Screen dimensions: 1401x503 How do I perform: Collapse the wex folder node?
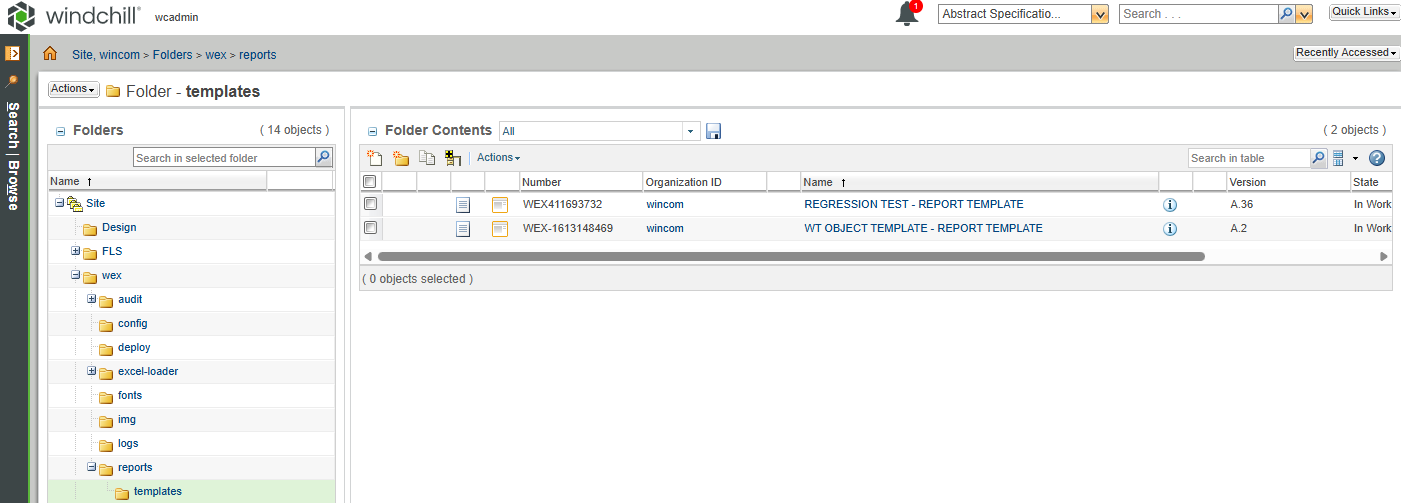75,275
